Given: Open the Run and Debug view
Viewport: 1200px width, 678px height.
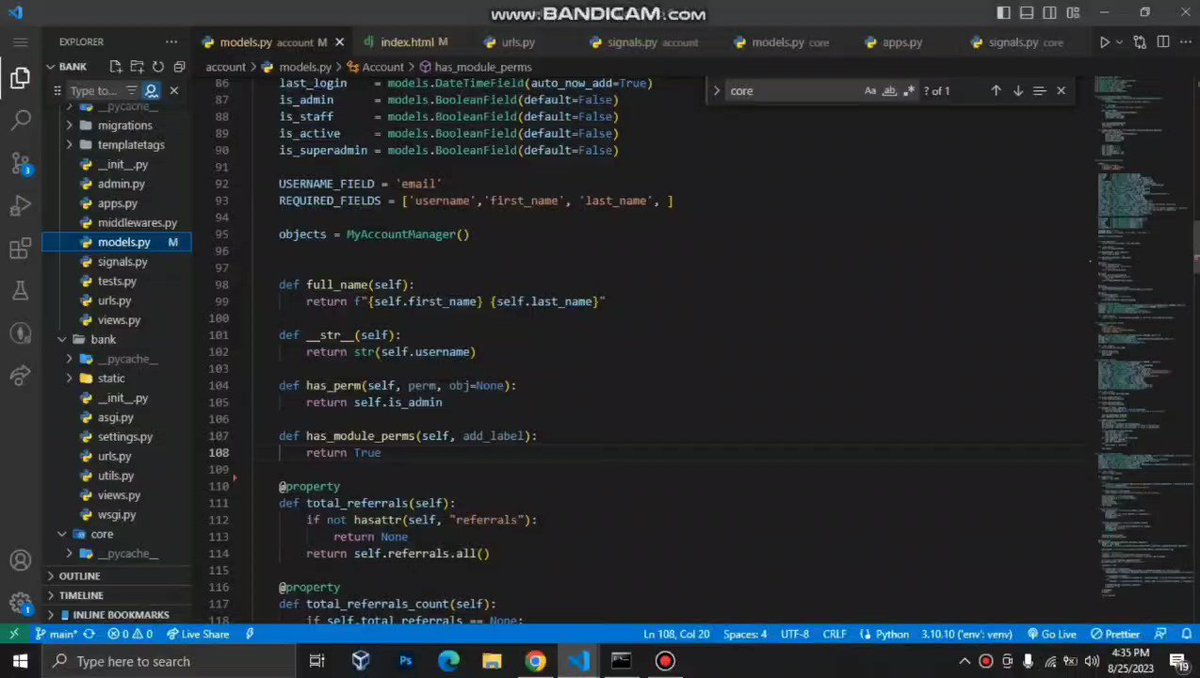Looking at the screenshot, I should pos(20,206).
